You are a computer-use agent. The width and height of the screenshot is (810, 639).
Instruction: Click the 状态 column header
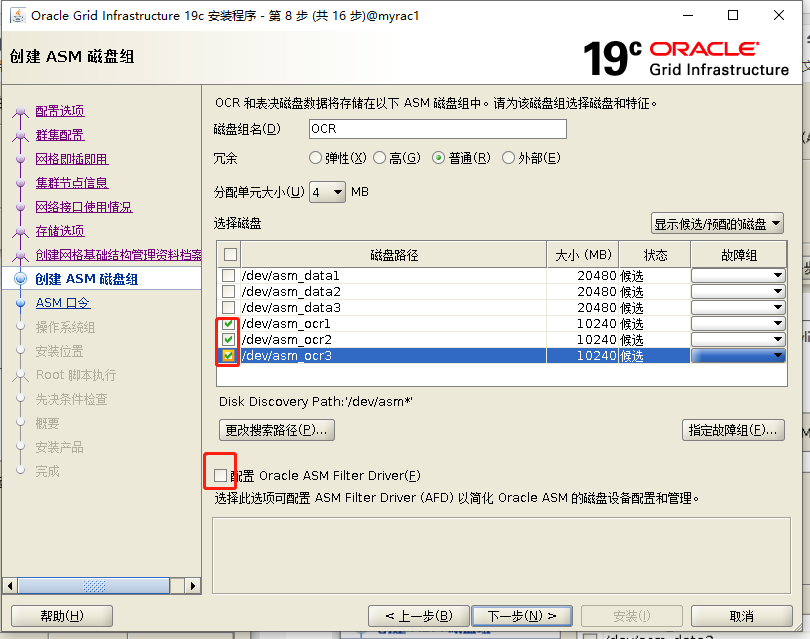click(655, 255)
